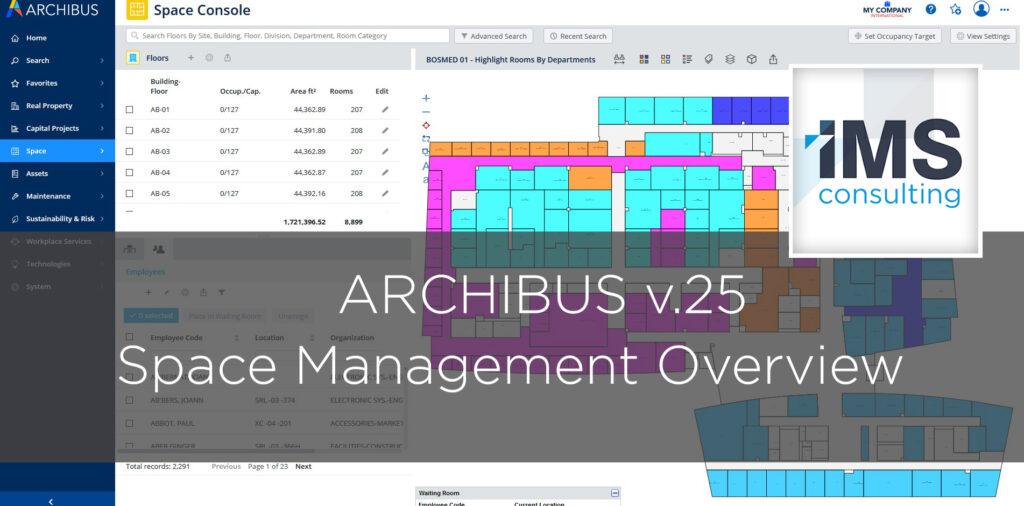Edit floor AB-01 with pencil icon
The width and height of the screenshot is (1024, 506).
click(x=385, y=110)
